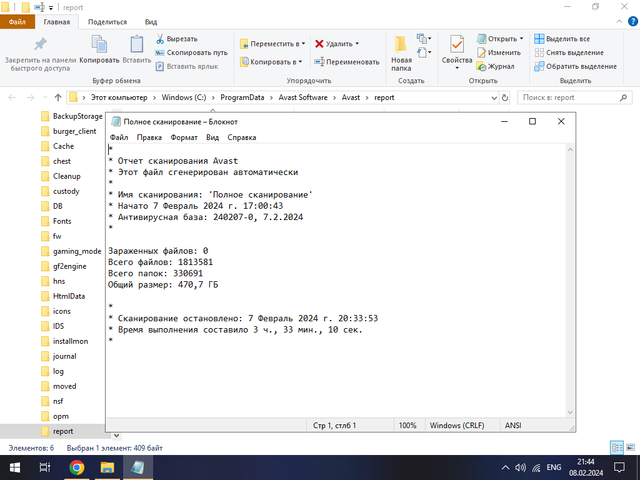This screenshot has height=480, width=640.
Task: Switch the ENG input language indicator
Action: click(554, 468)
